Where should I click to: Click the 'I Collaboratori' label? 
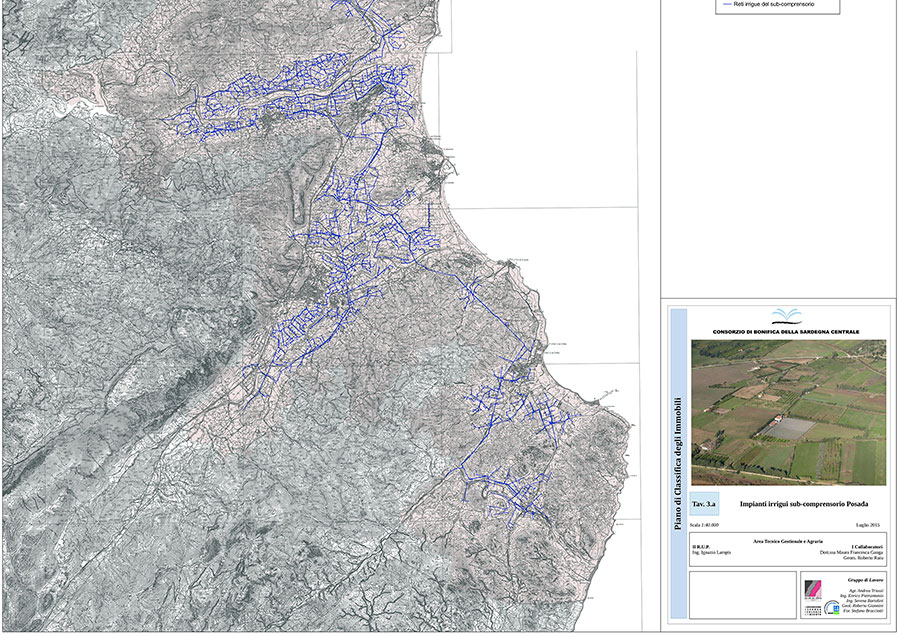pos(868,547)
